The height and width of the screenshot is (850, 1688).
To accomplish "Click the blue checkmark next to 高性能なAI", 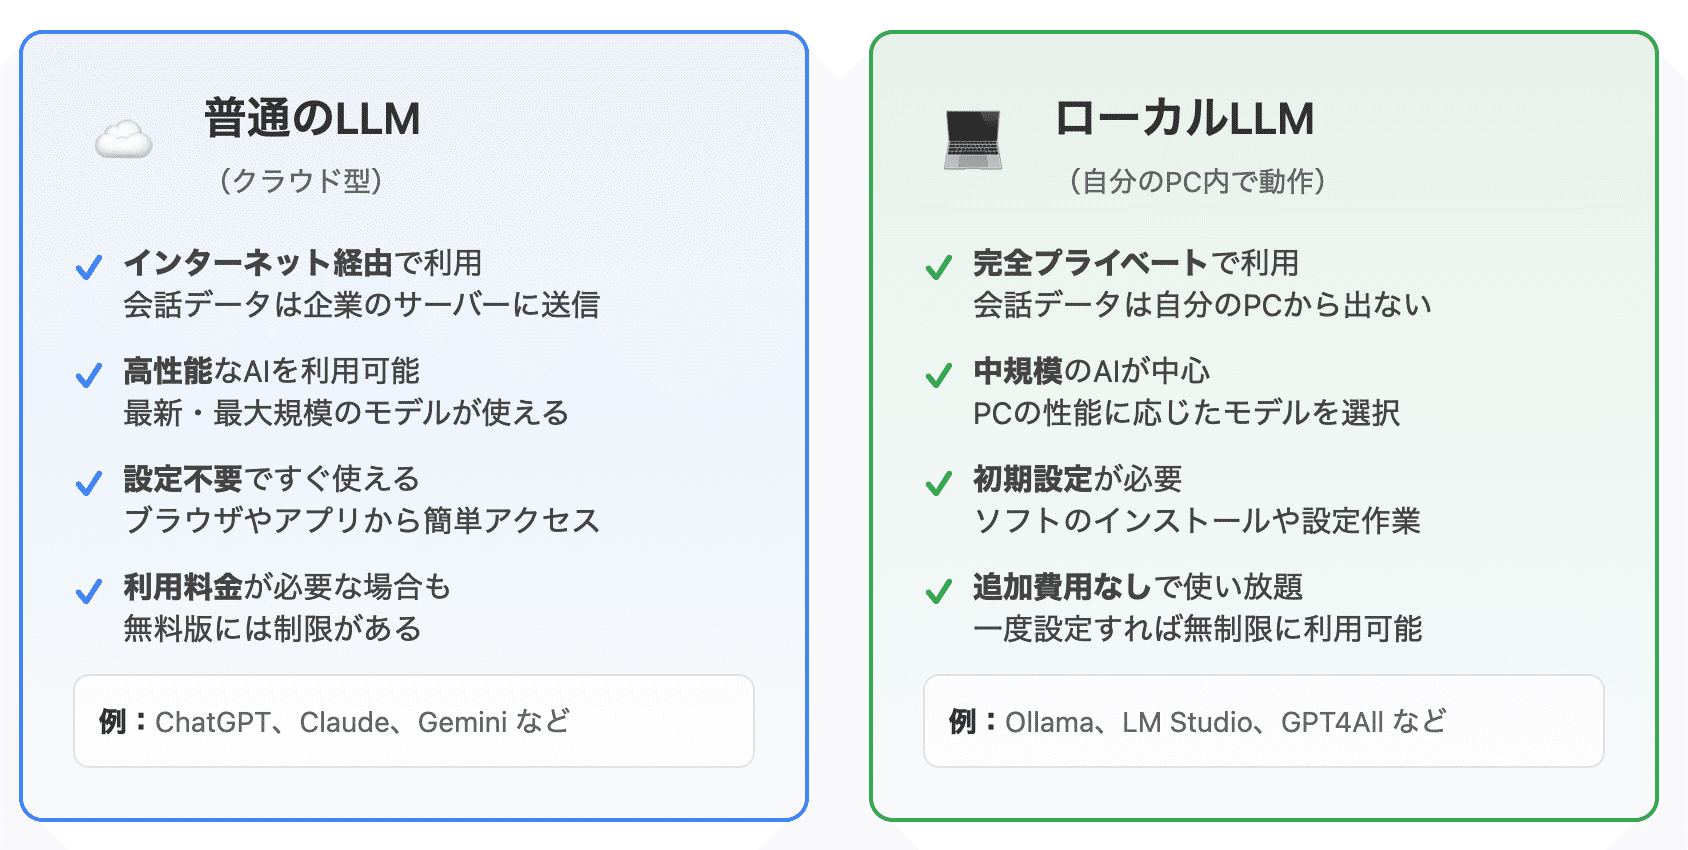I will [x=89, y=375].
